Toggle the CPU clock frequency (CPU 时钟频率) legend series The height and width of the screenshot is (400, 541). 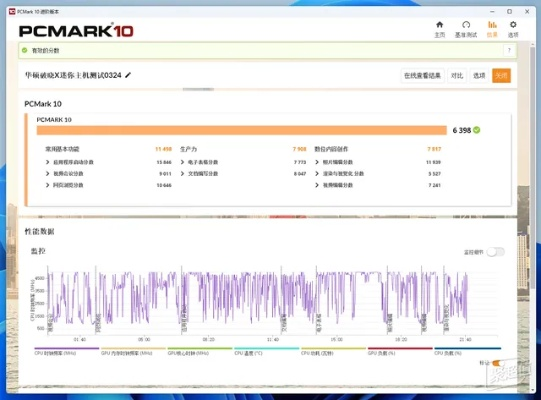[x=66, y=351]
